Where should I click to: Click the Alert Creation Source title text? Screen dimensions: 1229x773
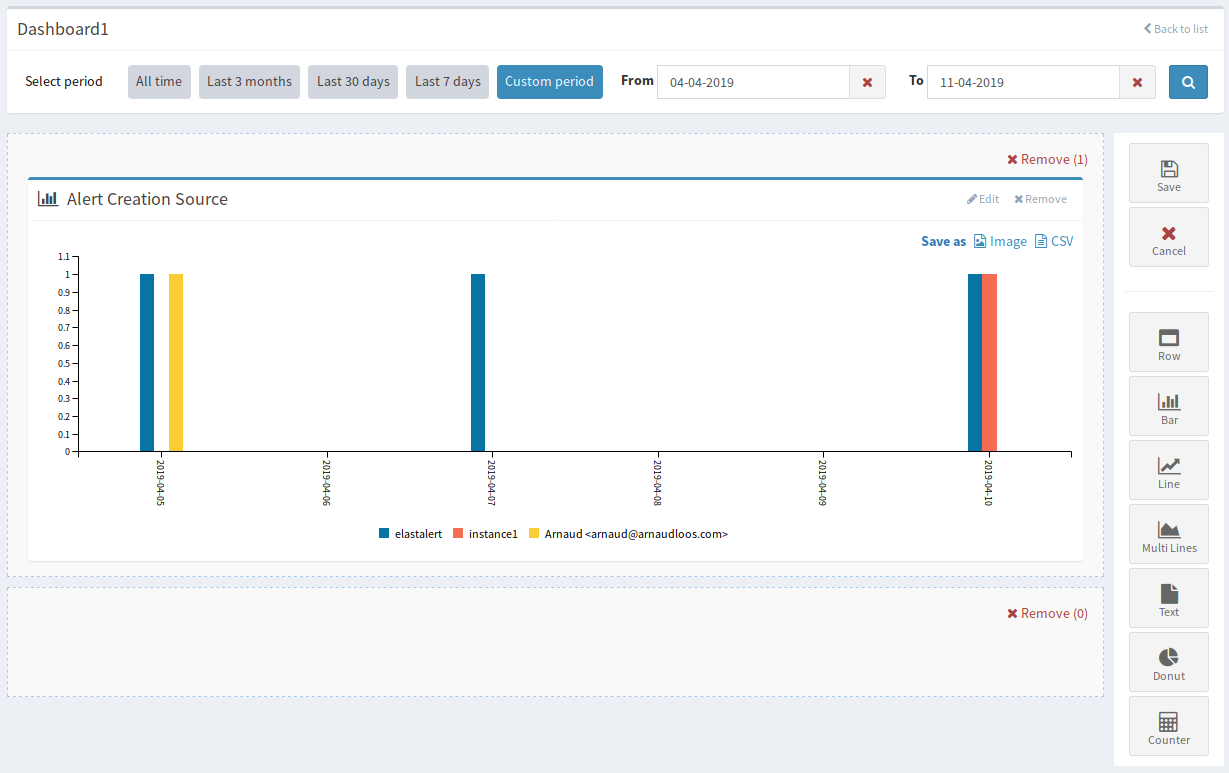(x=147, y=199)
